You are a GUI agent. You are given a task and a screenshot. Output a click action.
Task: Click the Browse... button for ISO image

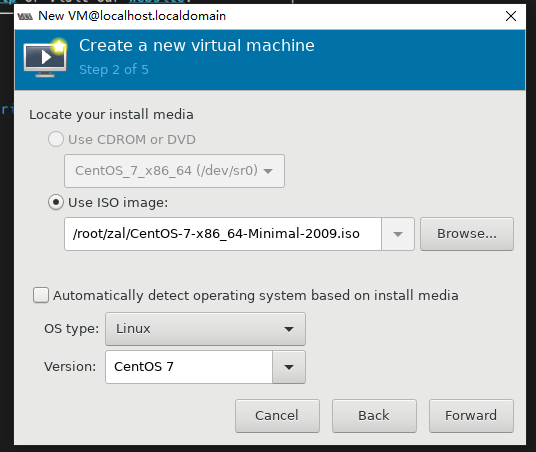467,234
